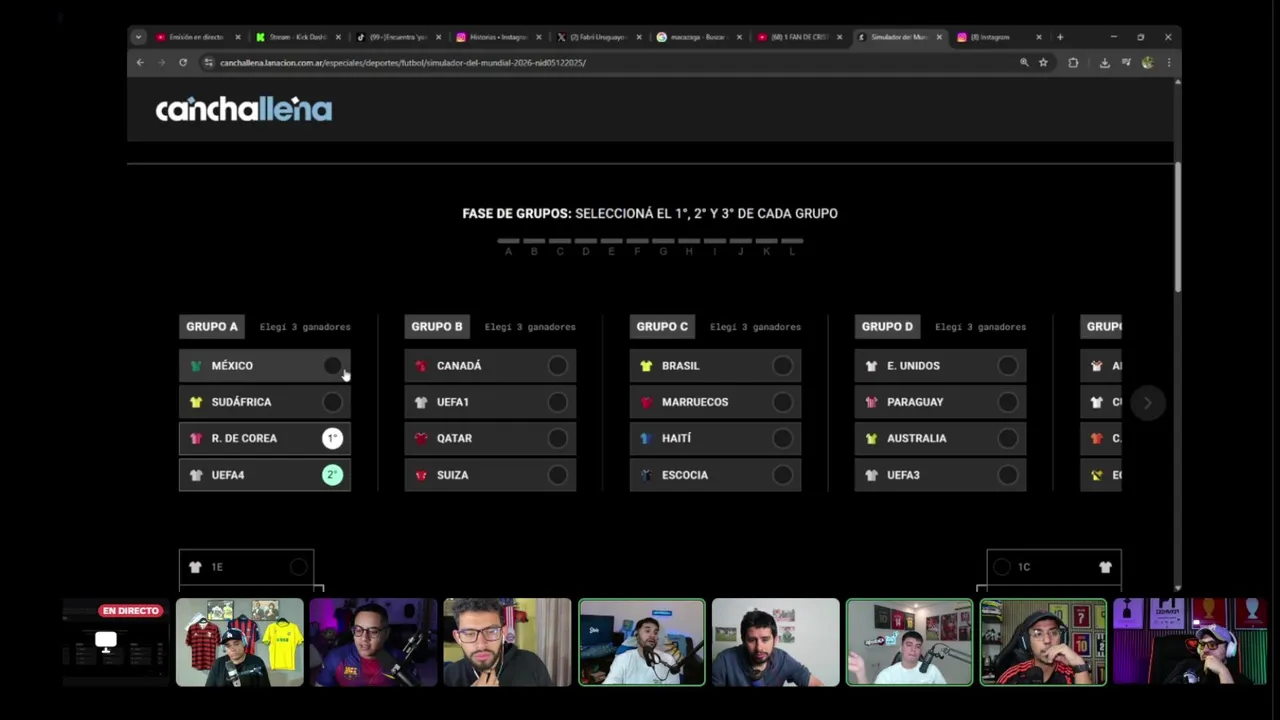Click Grupo B header label
Viewport: 1280px width, 720px height.
coord(437,327)
